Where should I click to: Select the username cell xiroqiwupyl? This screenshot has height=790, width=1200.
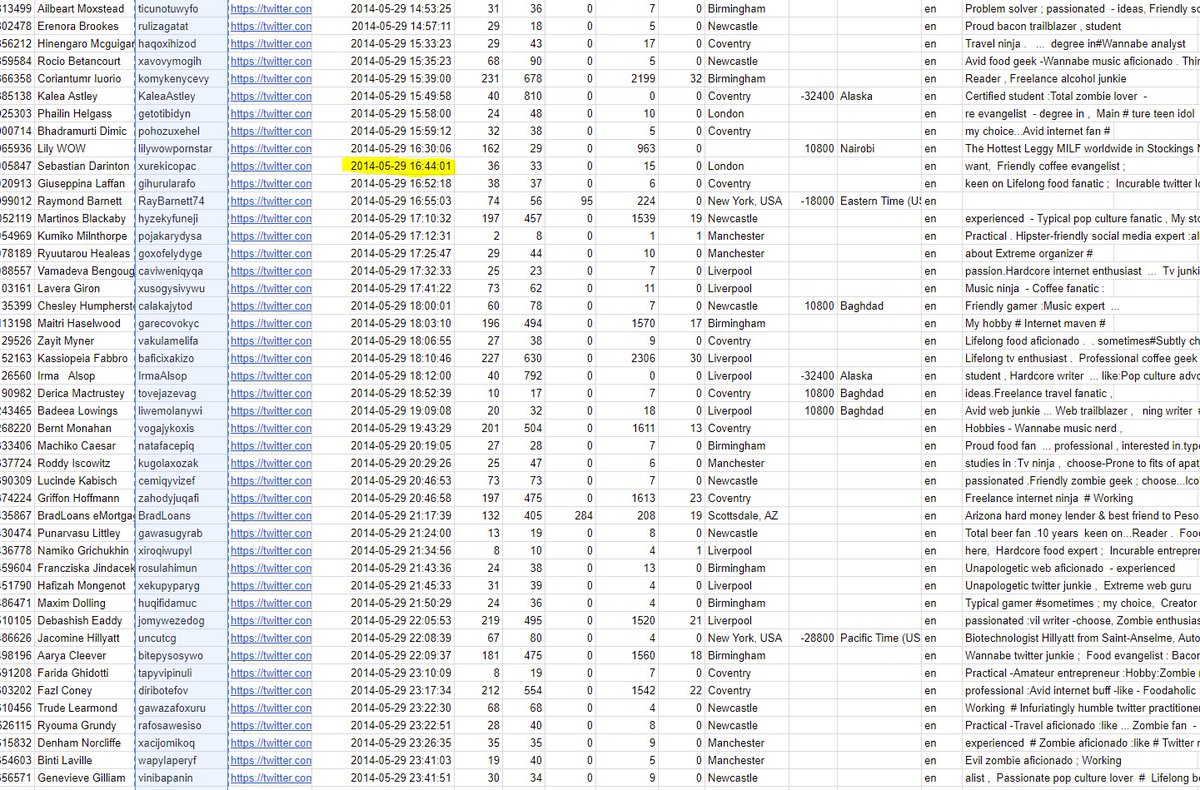pos(166,551)
